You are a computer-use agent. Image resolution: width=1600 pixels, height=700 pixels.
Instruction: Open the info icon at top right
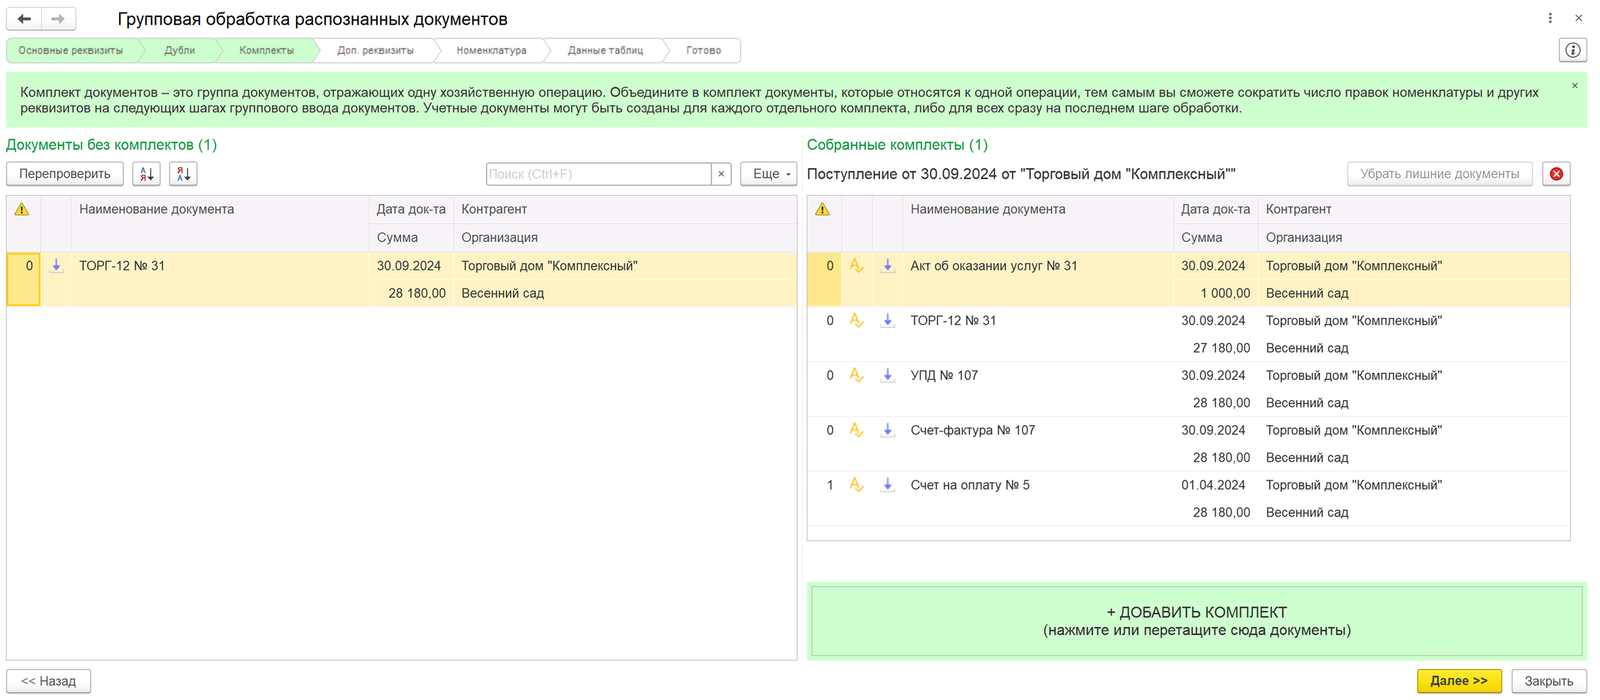[1573, 50]
